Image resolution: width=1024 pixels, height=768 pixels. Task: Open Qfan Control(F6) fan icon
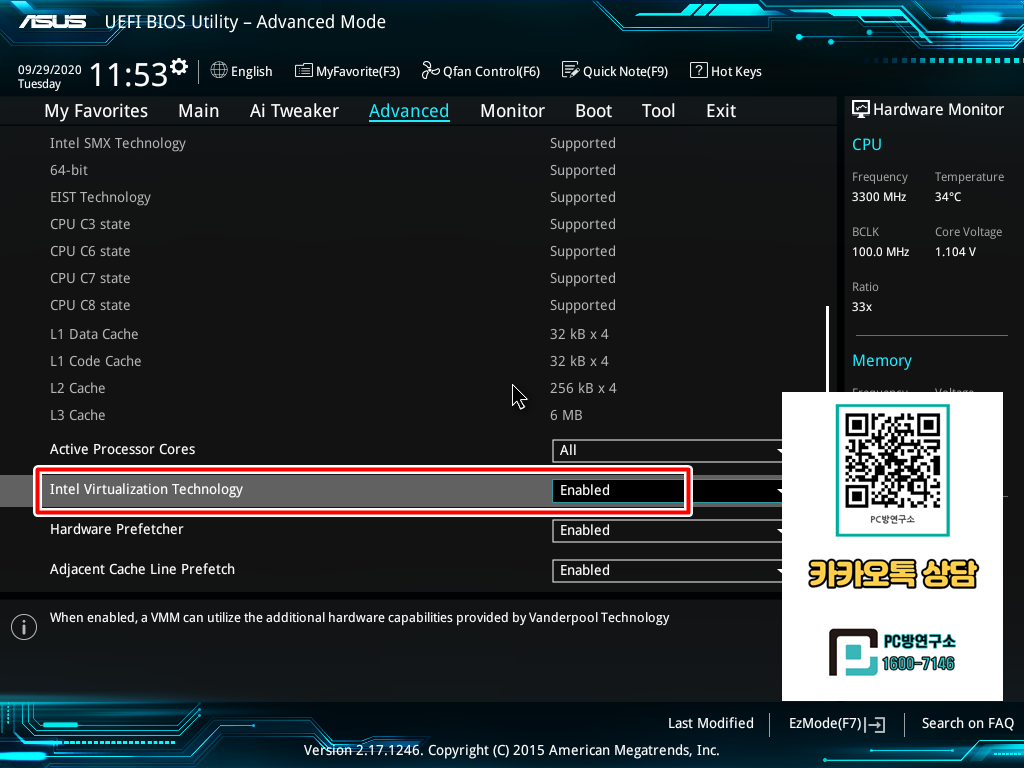(430, 70)
